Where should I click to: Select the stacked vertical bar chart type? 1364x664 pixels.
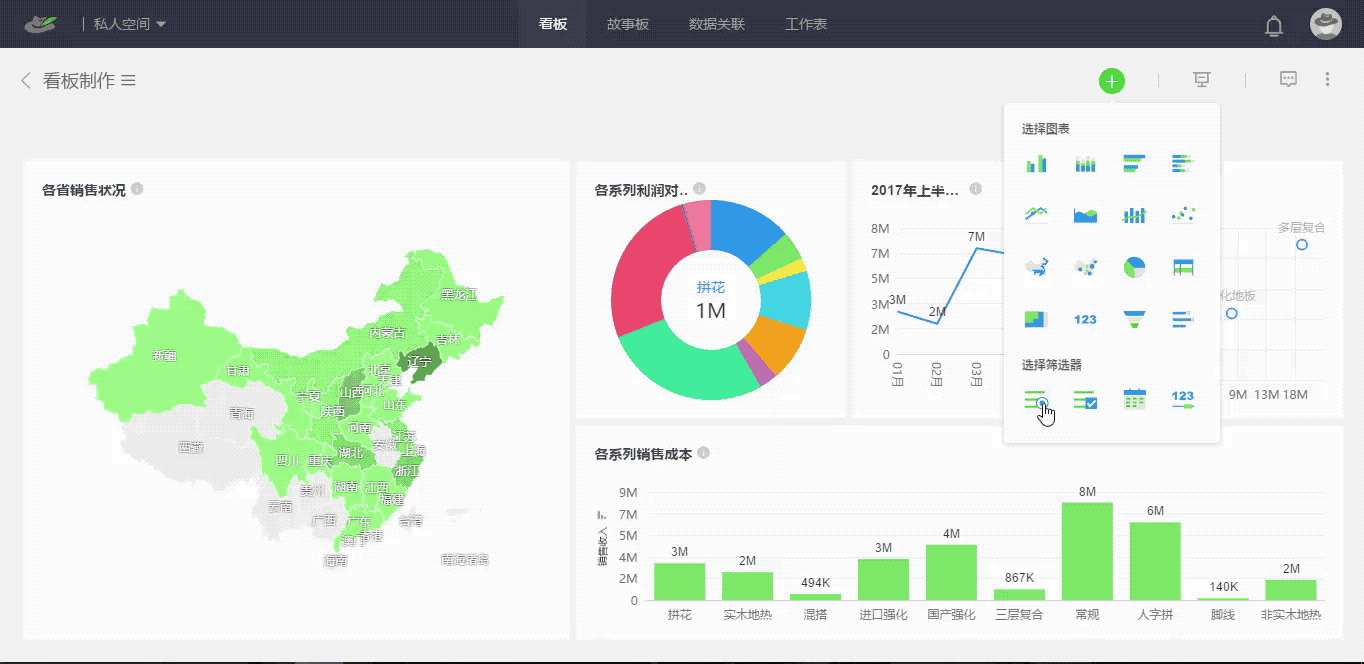point(1085,163)
